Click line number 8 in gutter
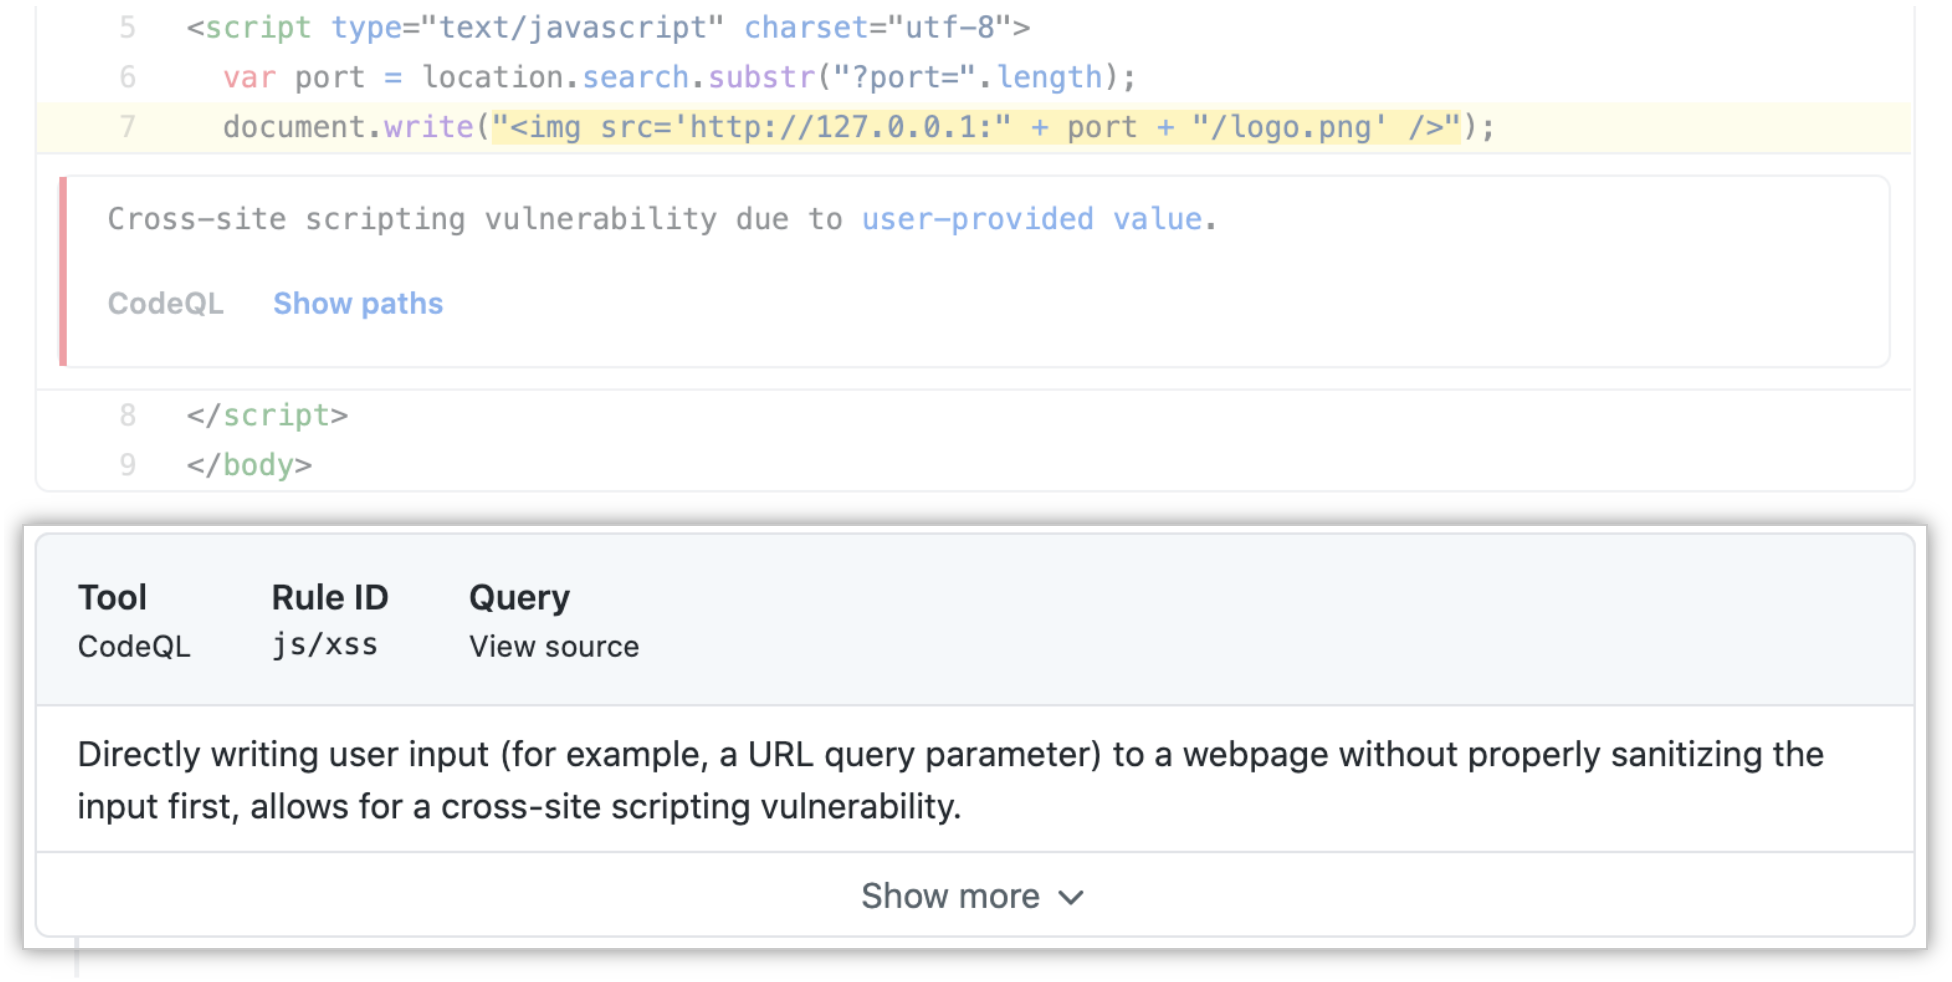This screenshot has width=1952, height=982. click(x=127, y=415)
